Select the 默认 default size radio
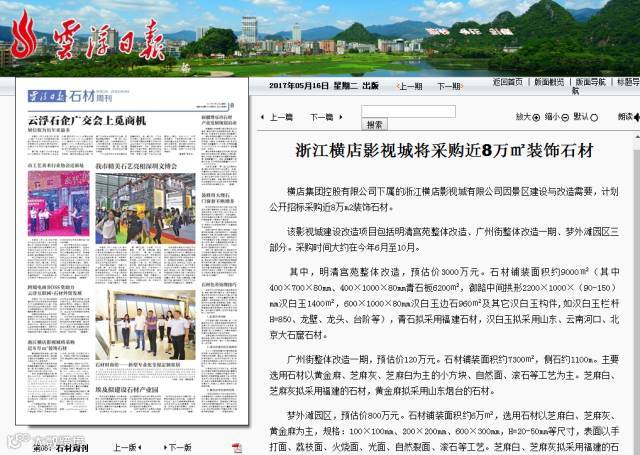This screenshot has height=455, width=640. (594, 118)
